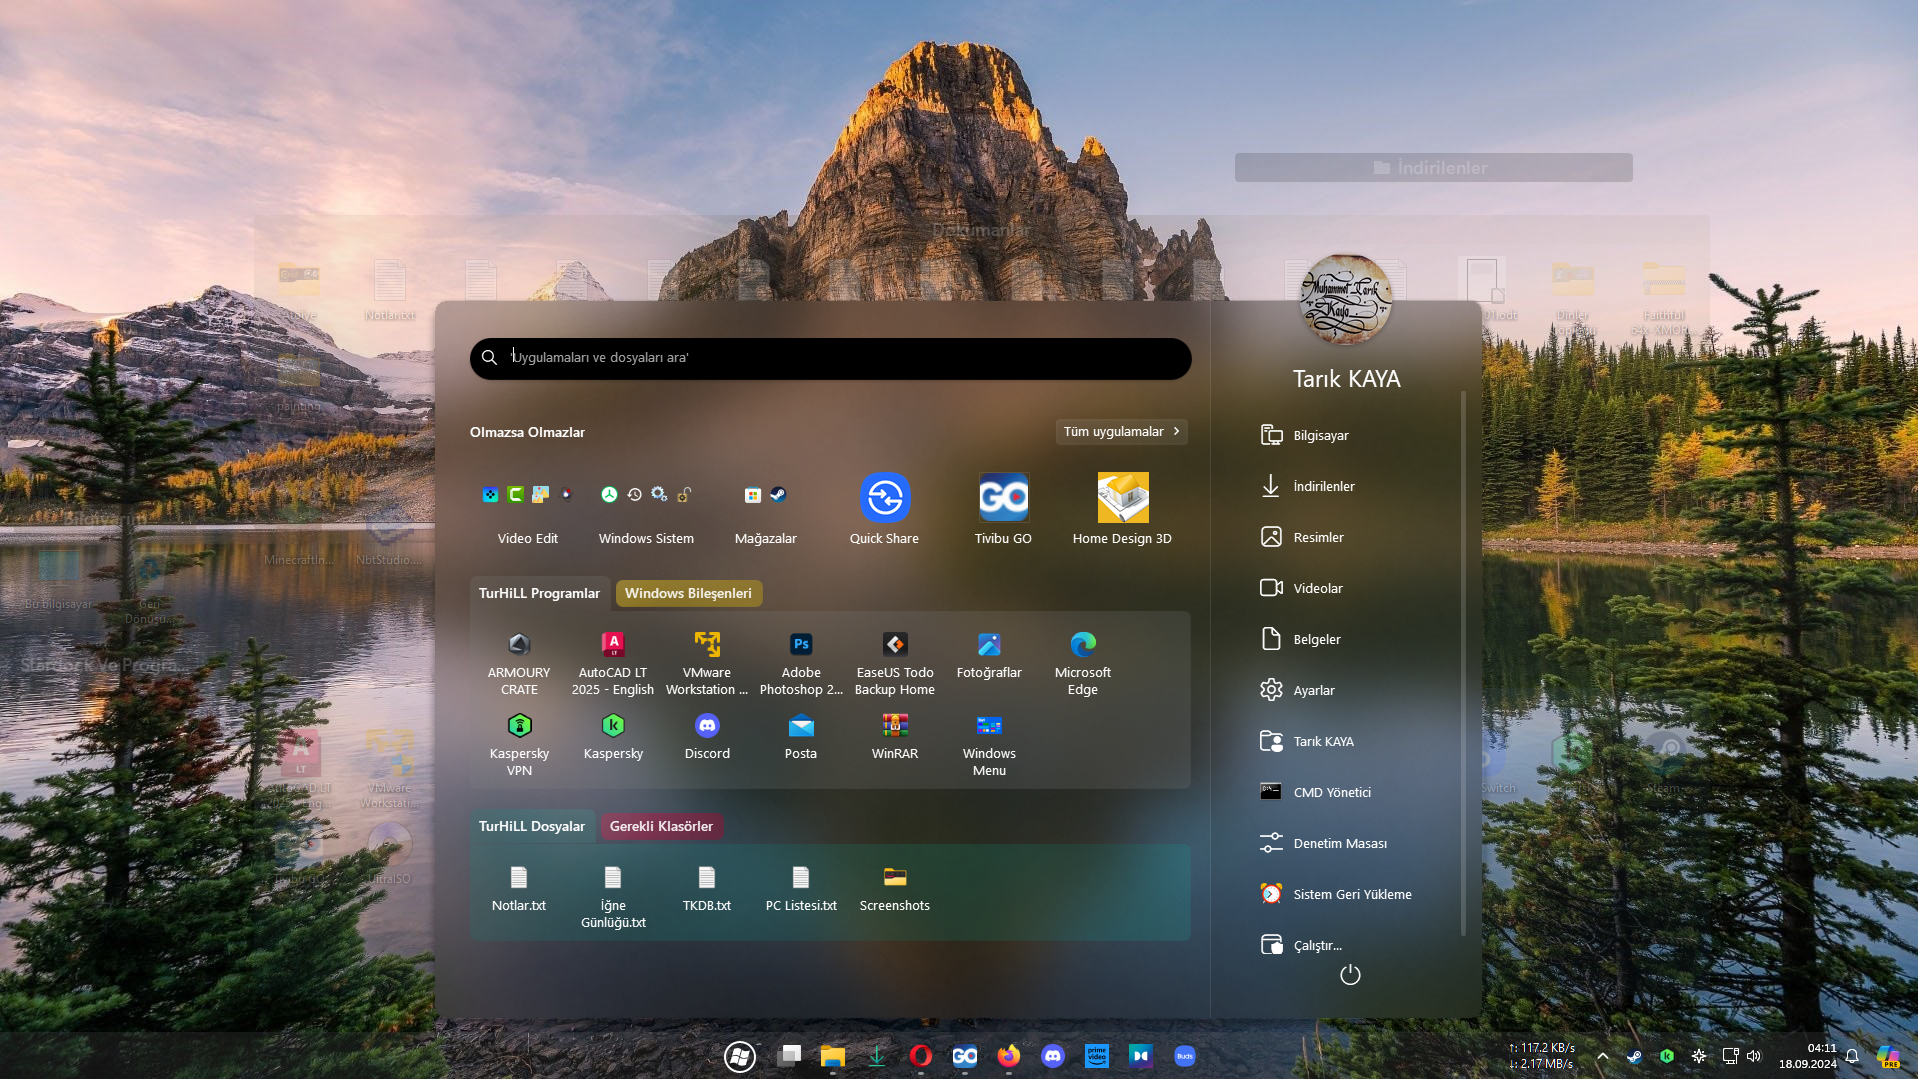Image resolution: width=1918 pixels, height=1079 pixels.
Task: Open Discord from the start menu
Action: 707,736
